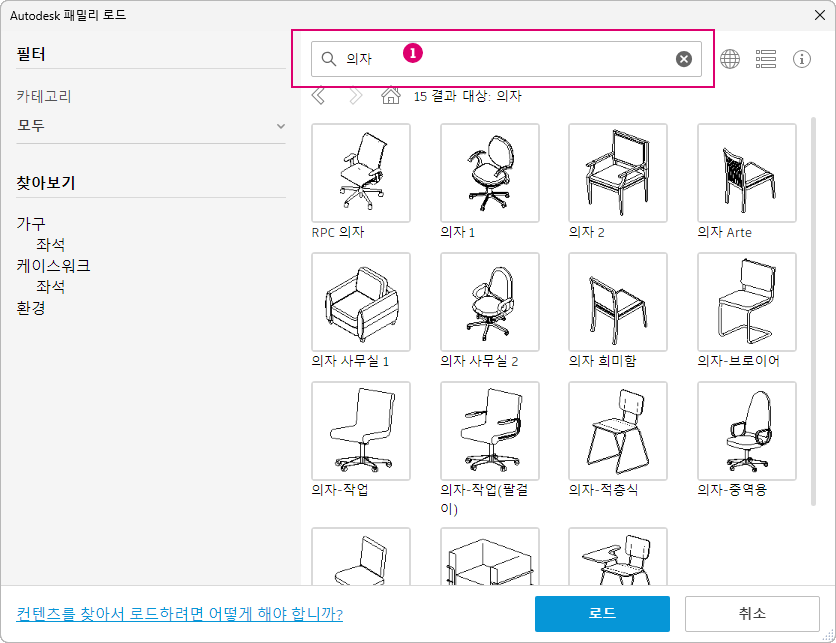Select the 의자 사무실 1 armchair thumbnail
The image size is (836, 643).
click(361, 302)
